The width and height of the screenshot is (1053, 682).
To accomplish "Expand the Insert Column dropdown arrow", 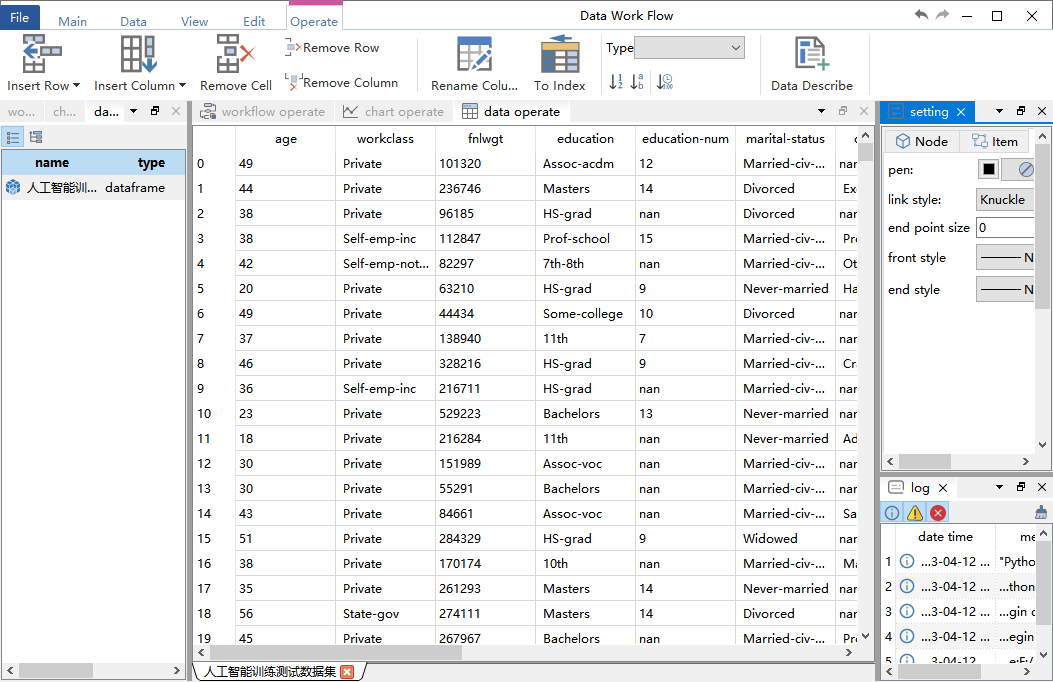I will (182, 85).
